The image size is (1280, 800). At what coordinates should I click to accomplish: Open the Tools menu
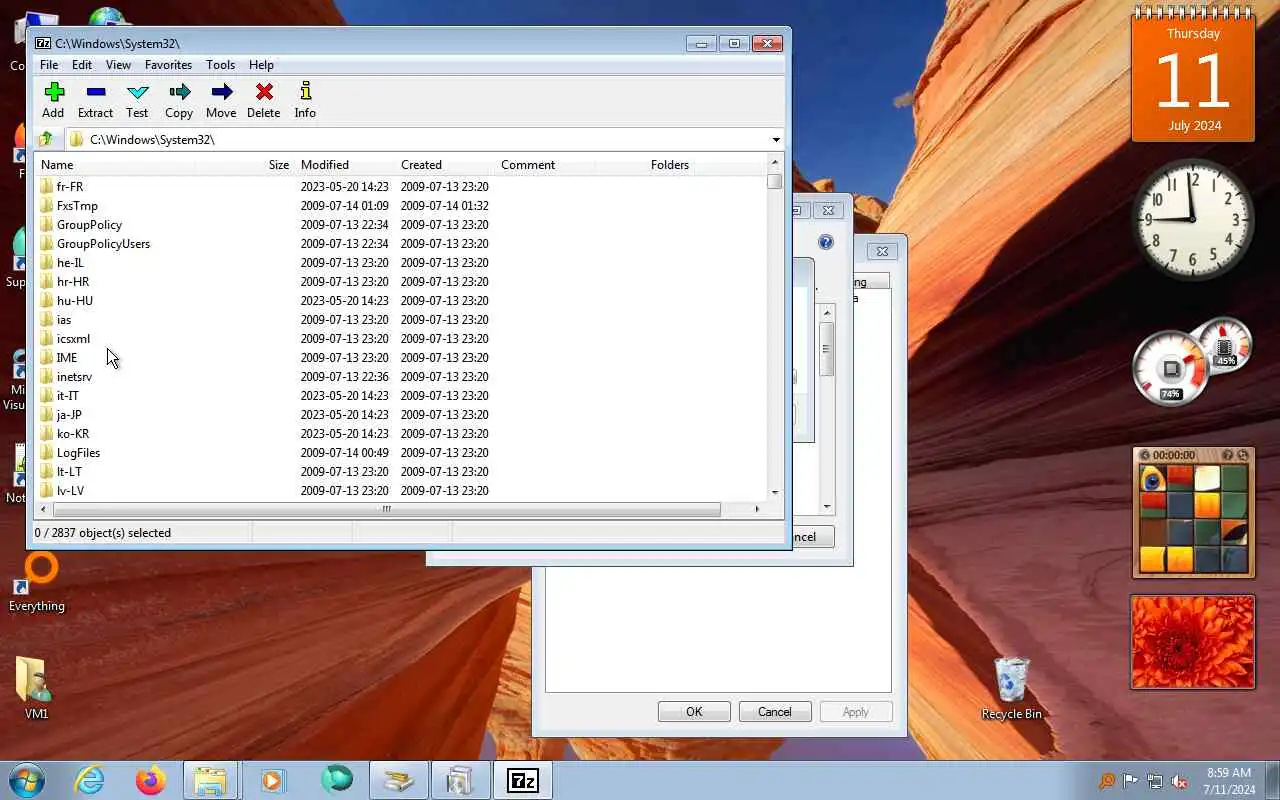(221, 65)
